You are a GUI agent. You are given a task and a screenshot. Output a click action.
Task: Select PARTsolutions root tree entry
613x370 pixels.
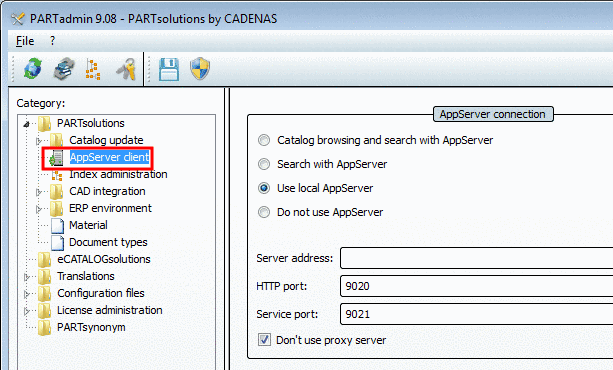click(x=91, y=123)
